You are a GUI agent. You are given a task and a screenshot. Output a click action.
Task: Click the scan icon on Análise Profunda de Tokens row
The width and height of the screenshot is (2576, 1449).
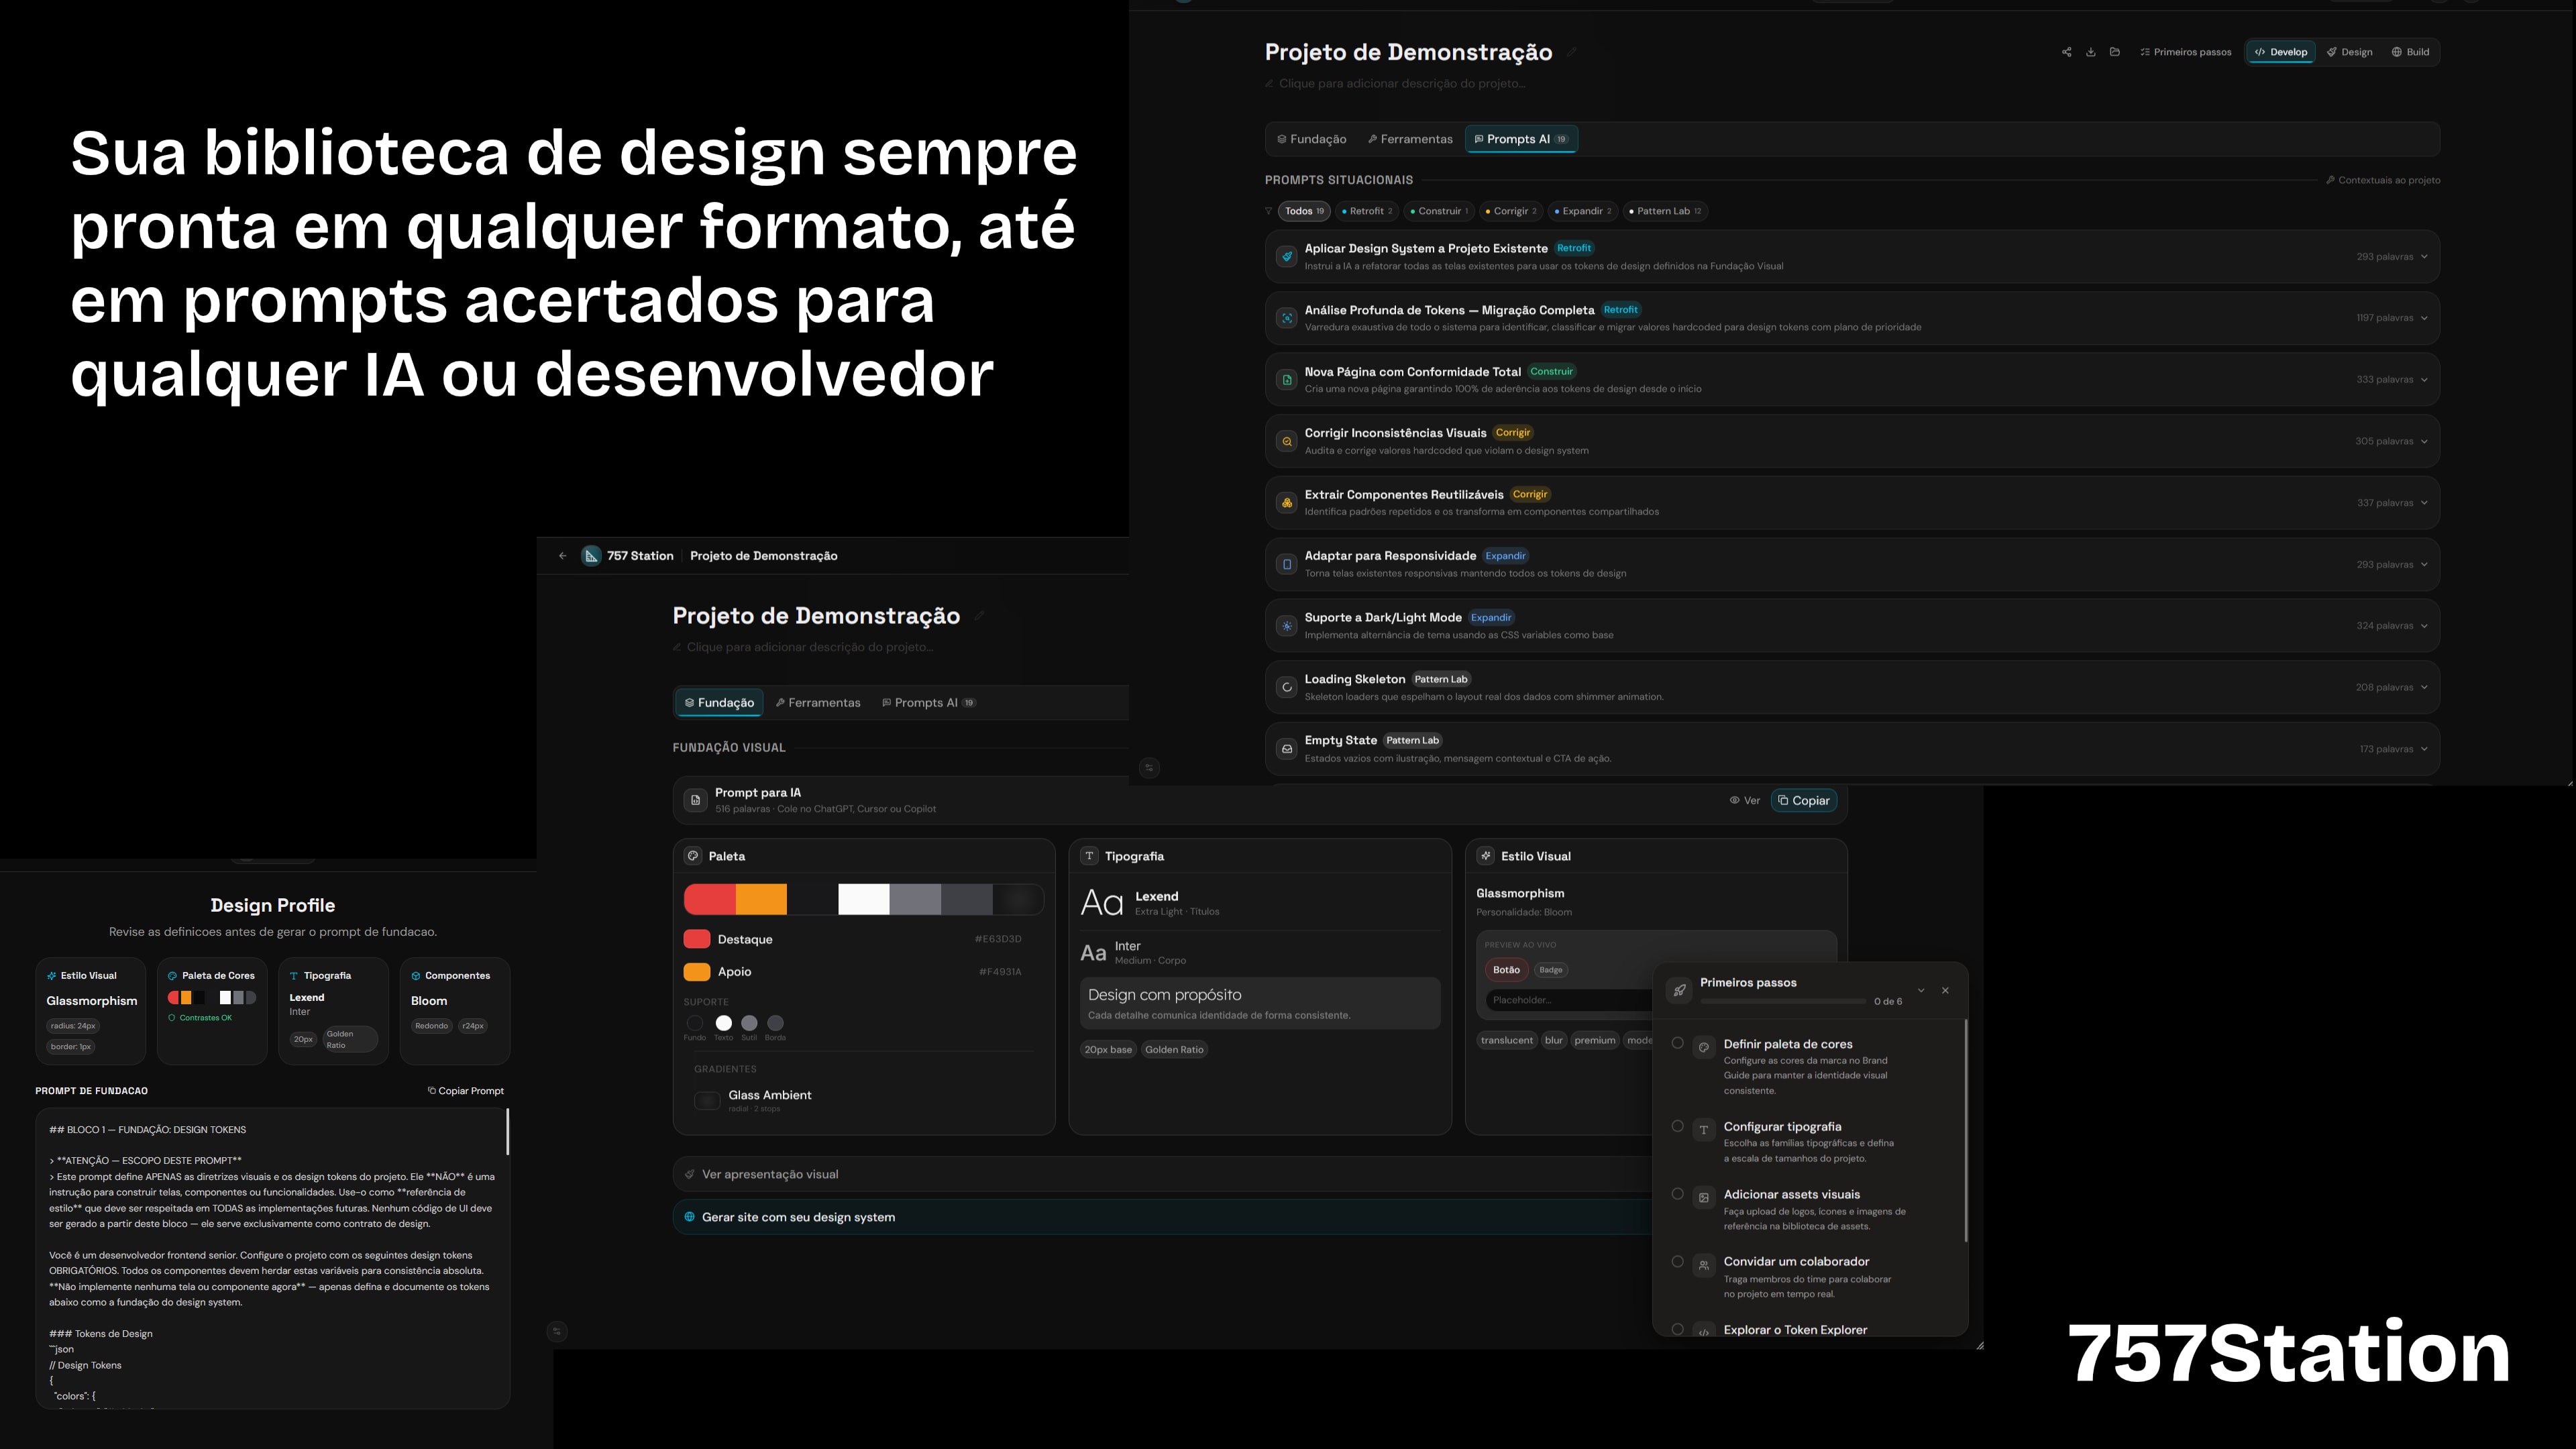[1287, 318]
